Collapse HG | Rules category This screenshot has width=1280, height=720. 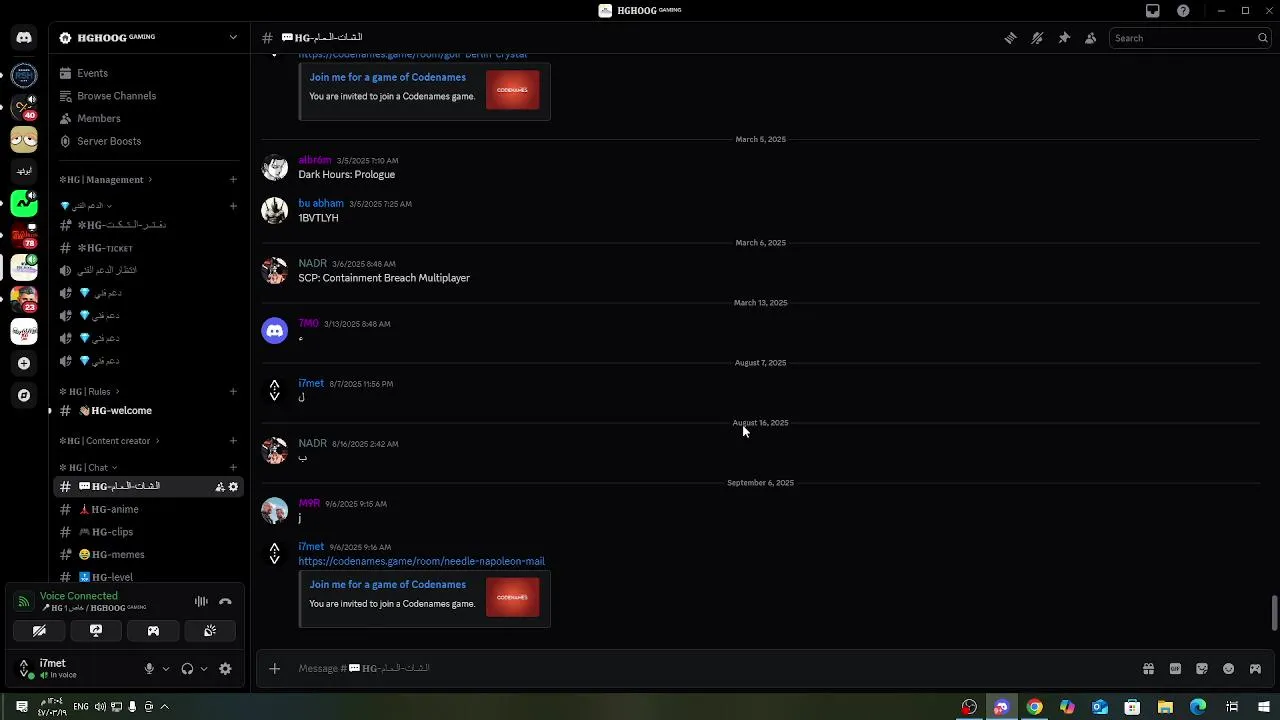pyautogui.click(x=89, y=391)
